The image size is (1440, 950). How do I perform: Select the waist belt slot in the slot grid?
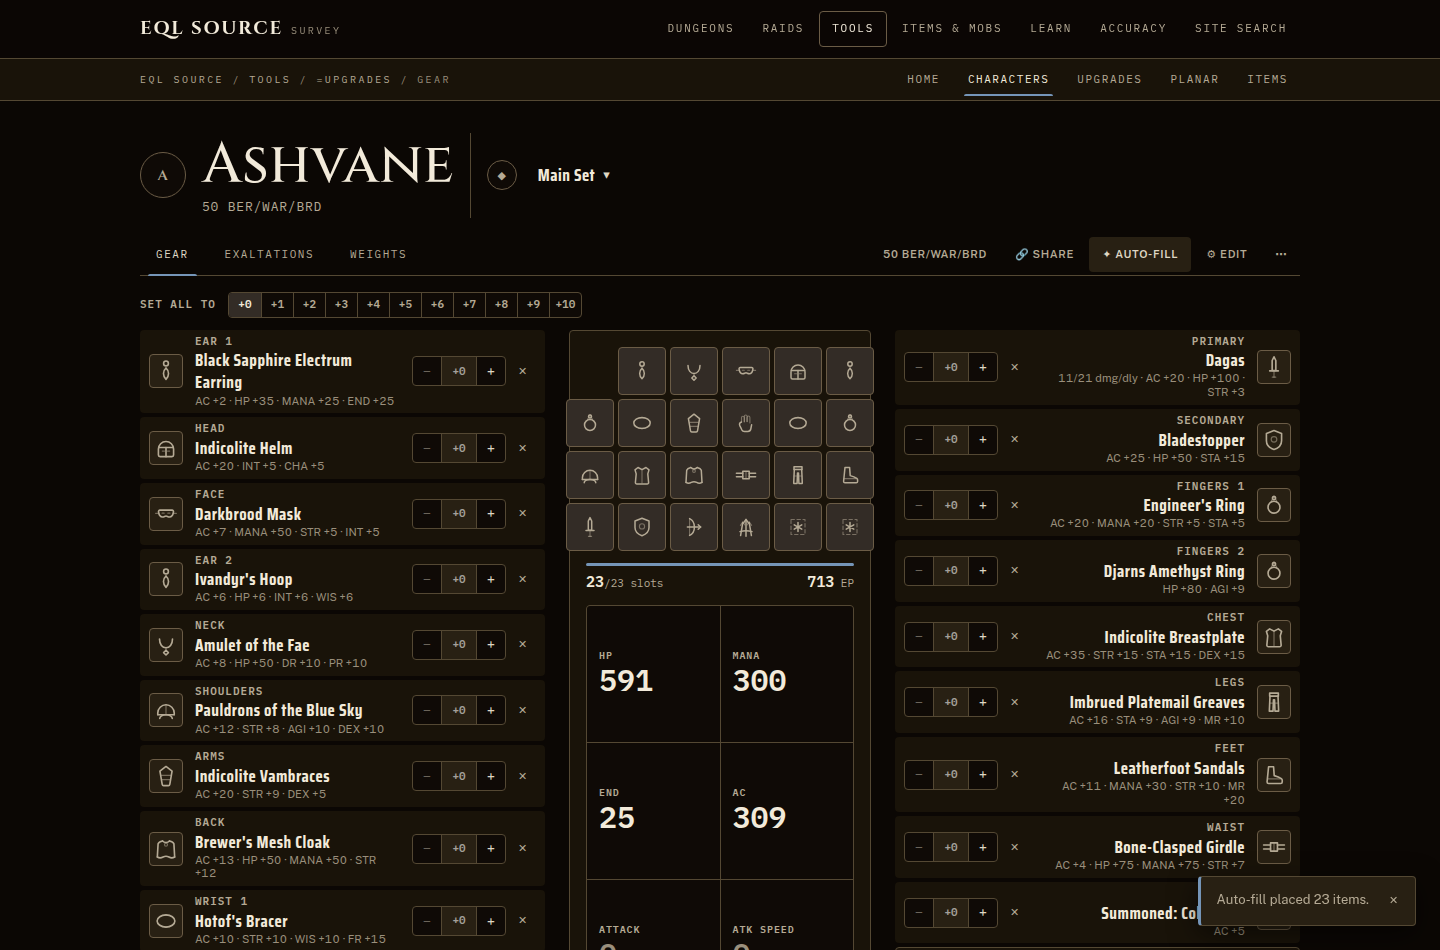(746, 476)
